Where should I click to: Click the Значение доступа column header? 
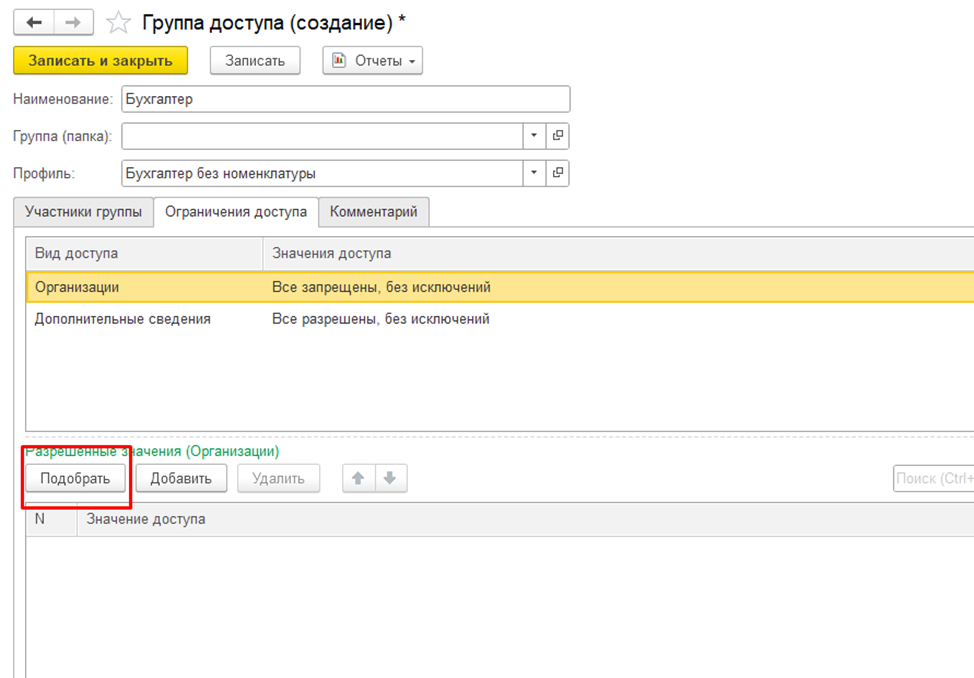pyautogui.click(x=526, y=519)
